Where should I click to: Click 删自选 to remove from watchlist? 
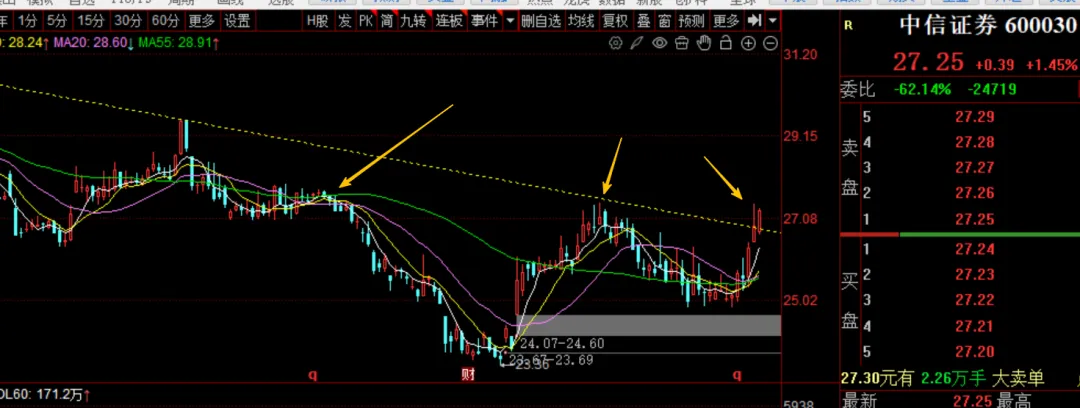(x=541, y=21)
